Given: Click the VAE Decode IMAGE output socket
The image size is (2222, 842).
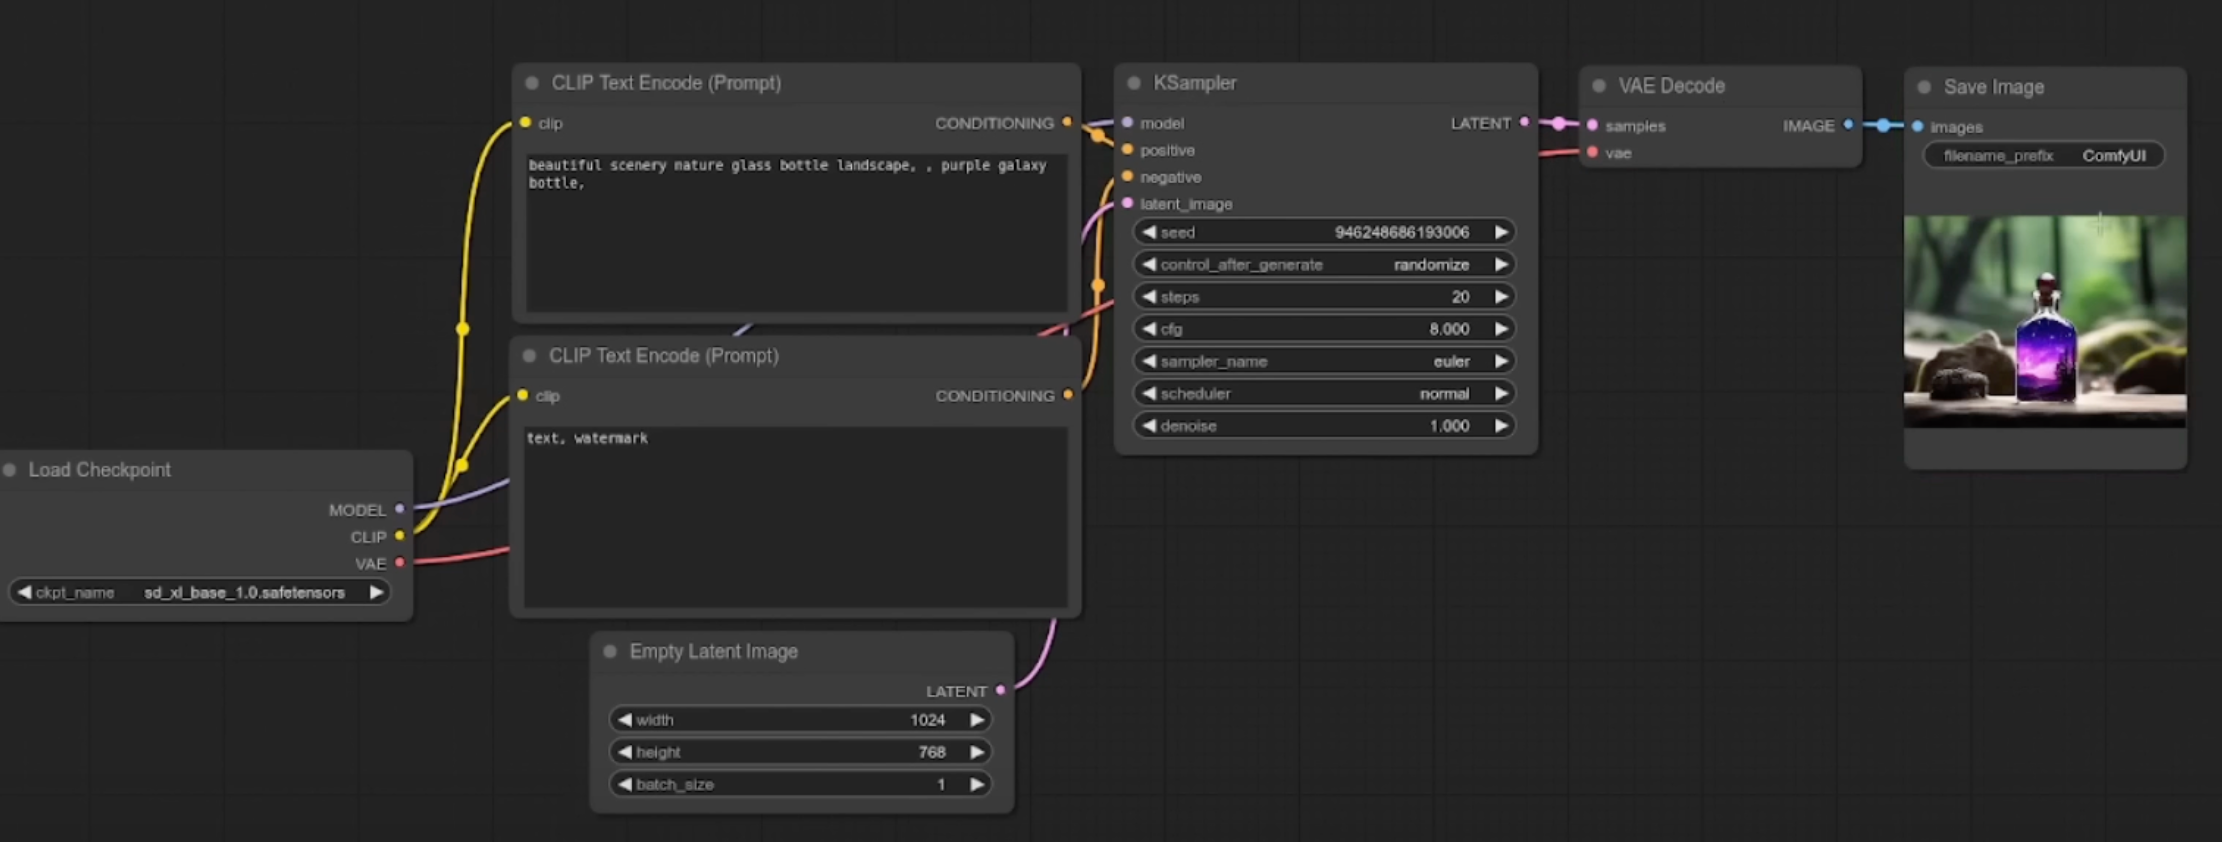Looking at the screenshot, I should [x=1848, y=125].
